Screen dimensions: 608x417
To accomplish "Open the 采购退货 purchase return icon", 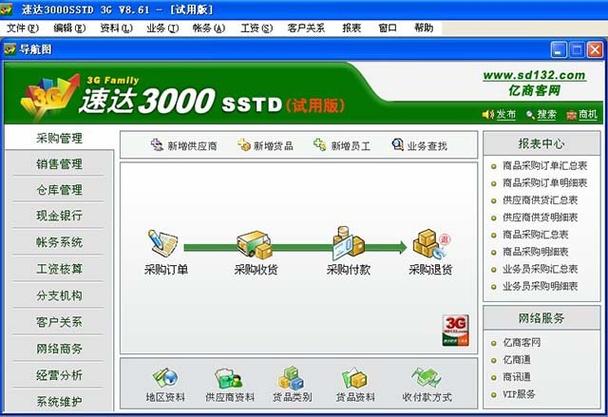I will point(430,244).
